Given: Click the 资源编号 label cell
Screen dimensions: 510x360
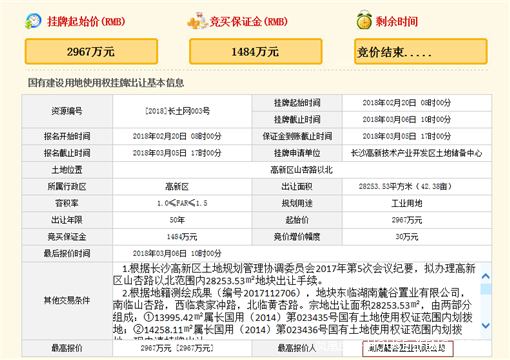Looking at the screenshot, I should pyautogui.click(x=67, y=111).
